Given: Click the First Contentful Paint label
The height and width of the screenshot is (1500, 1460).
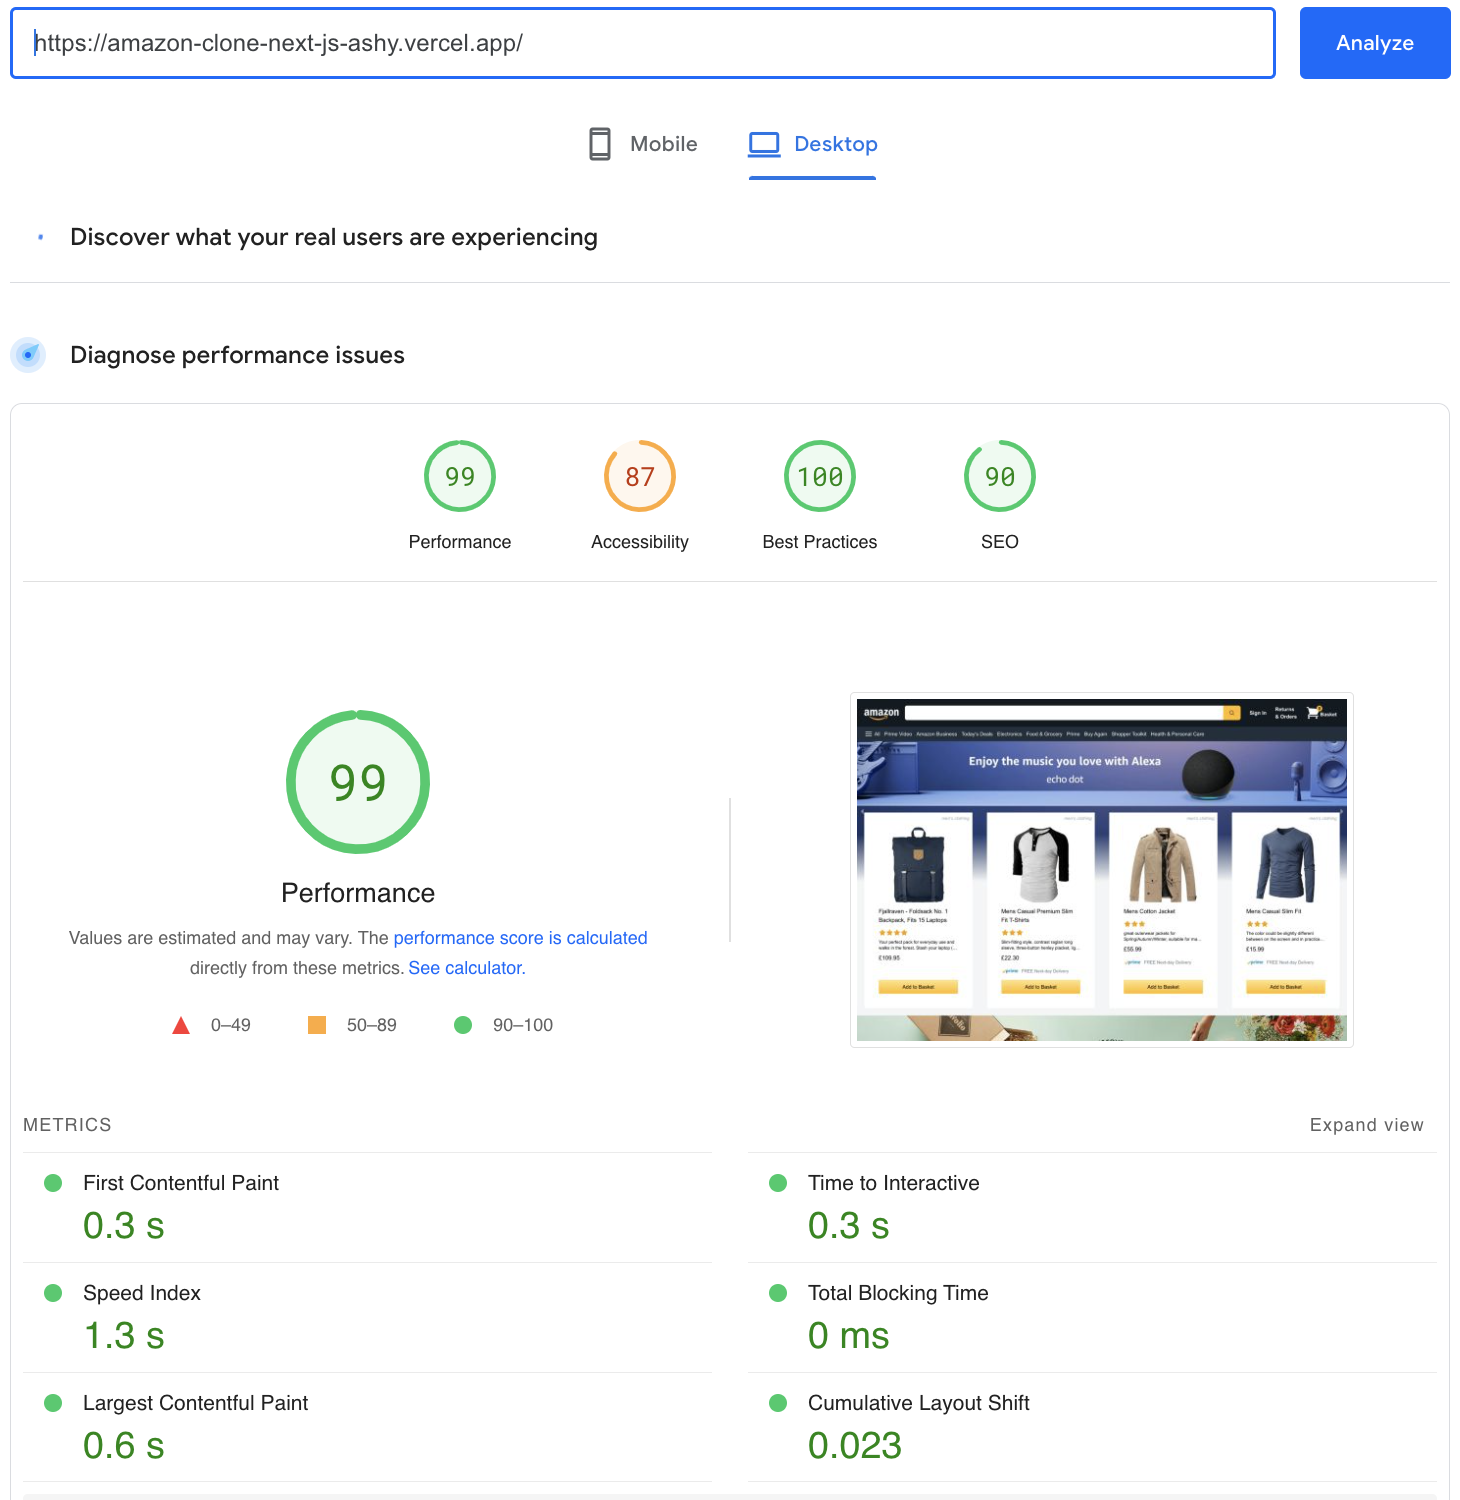Looking at the screenshot, I should pyautogui.click(x=181, y=1183).
